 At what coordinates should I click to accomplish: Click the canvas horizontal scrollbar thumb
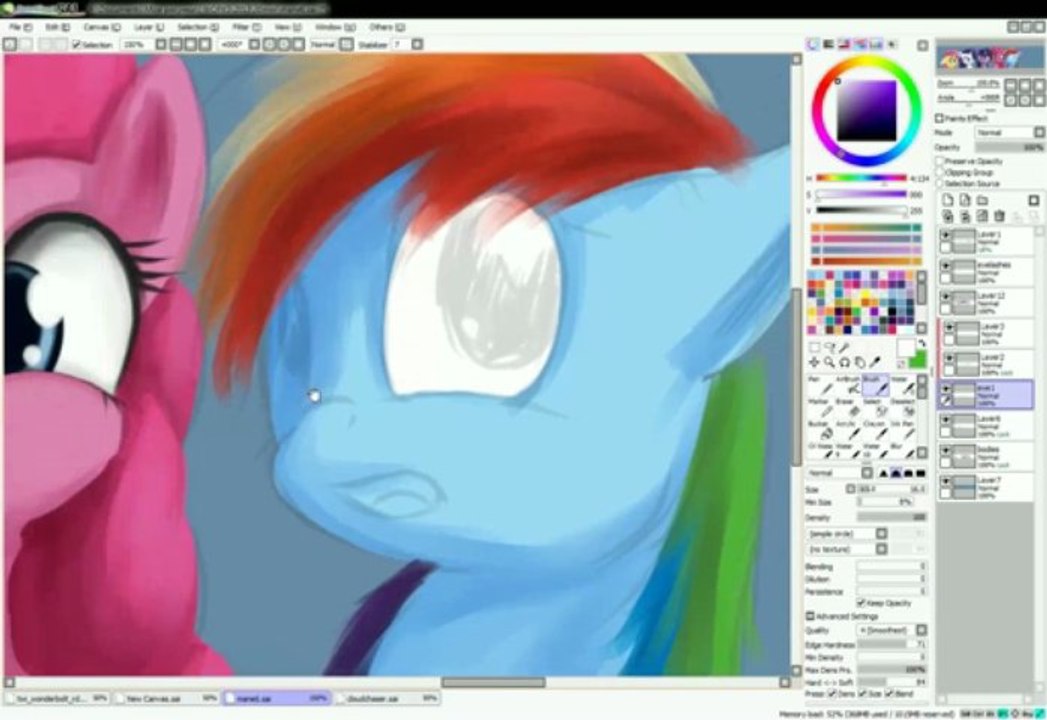pos(493,682)
